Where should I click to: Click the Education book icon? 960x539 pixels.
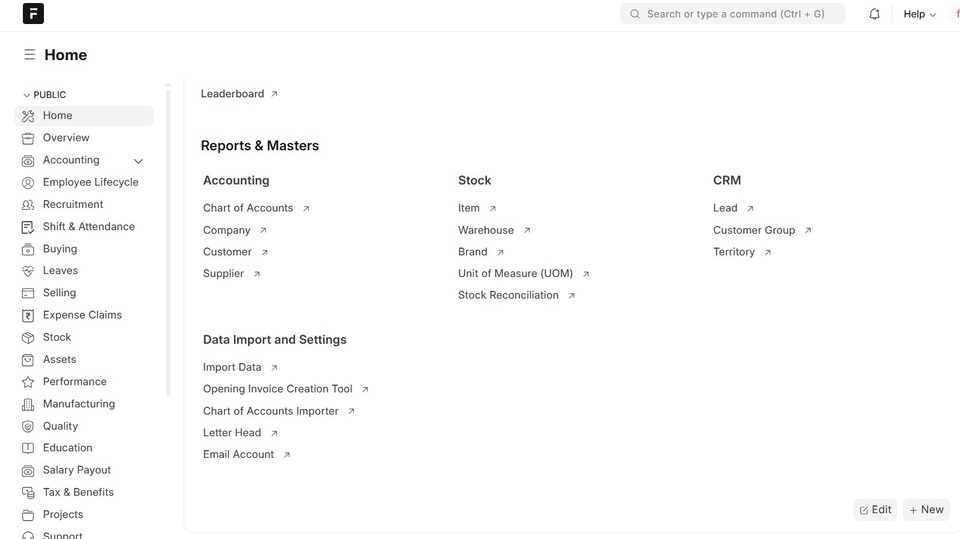pos(28,448)
